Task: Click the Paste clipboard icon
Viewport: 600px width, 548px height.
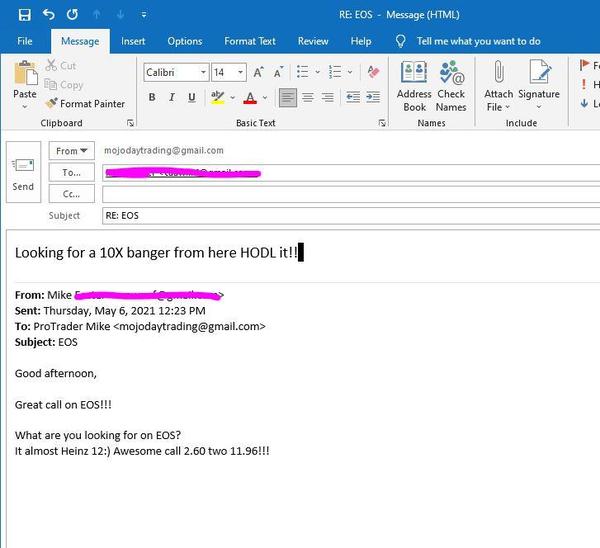Action: click(25, 76)
